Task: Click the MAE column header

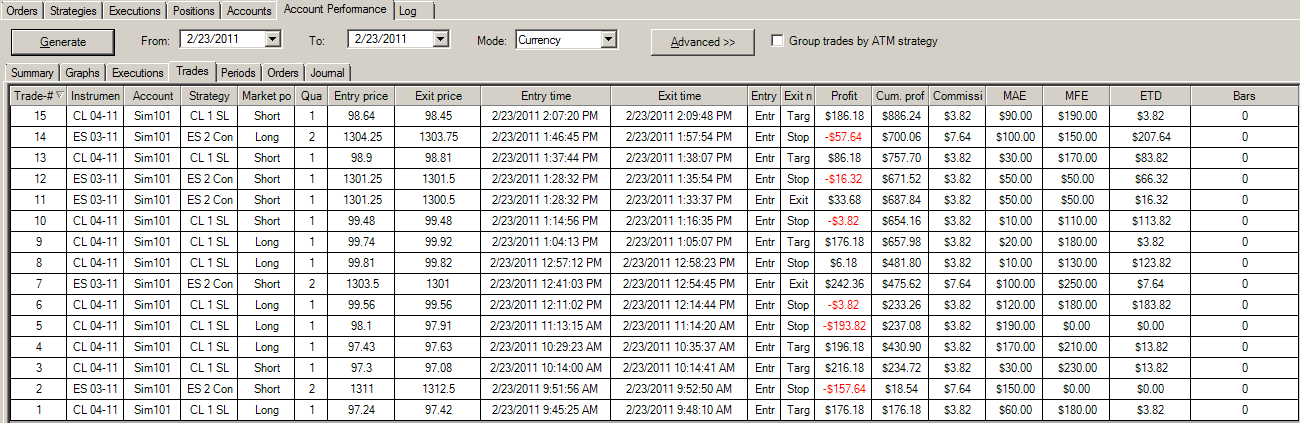Action: click(x=1014, y=96)
